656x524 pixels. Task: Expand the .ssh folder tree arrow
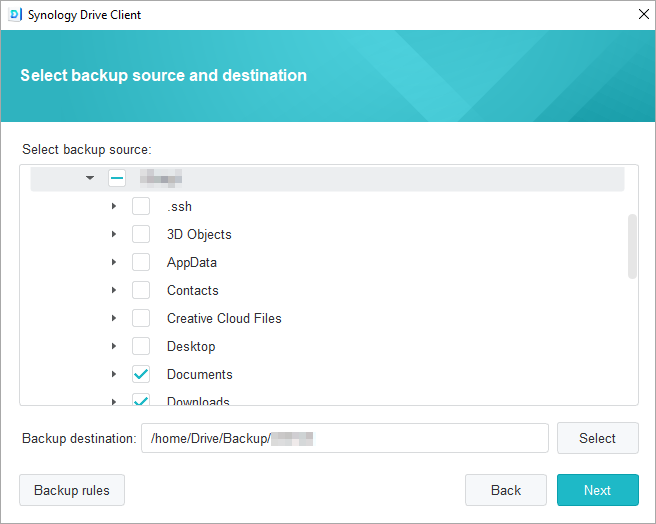click(x=114, y=207)
